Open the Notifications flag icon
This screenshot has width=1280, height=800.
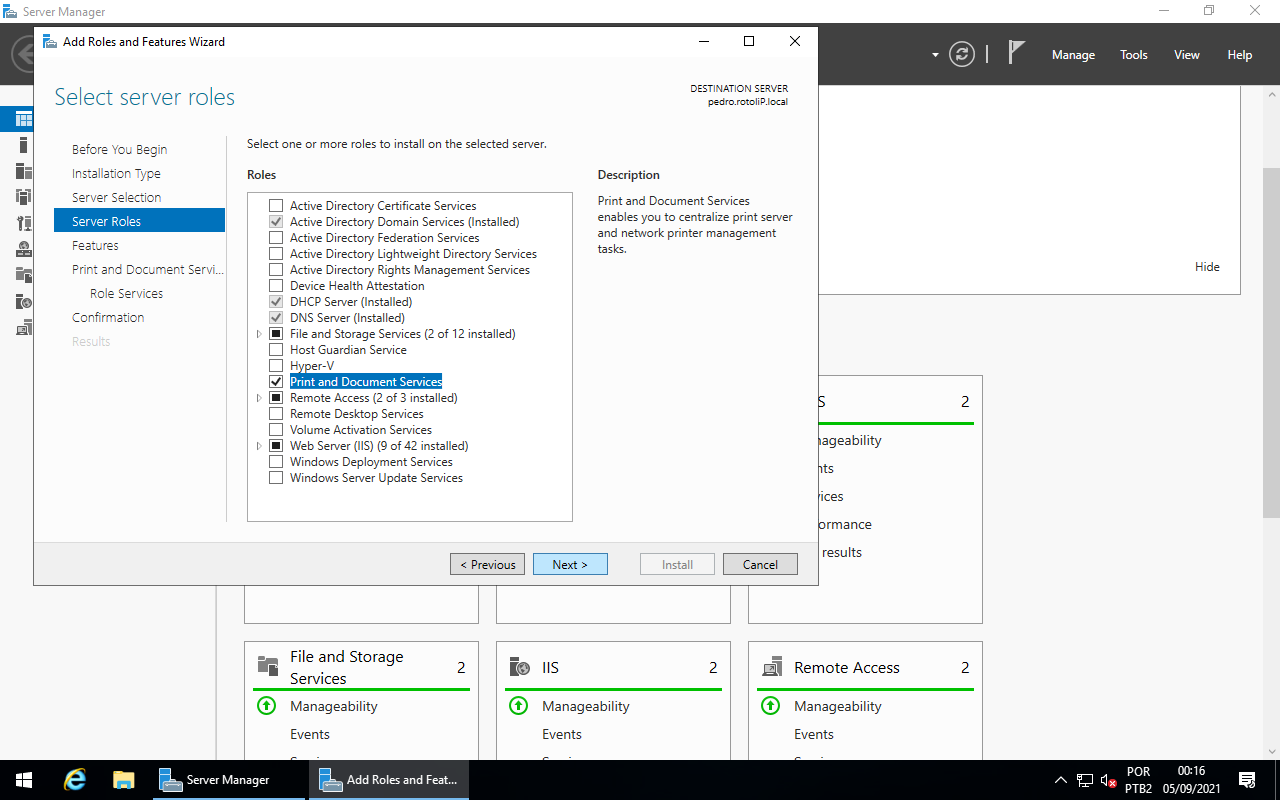point(1016,53)
